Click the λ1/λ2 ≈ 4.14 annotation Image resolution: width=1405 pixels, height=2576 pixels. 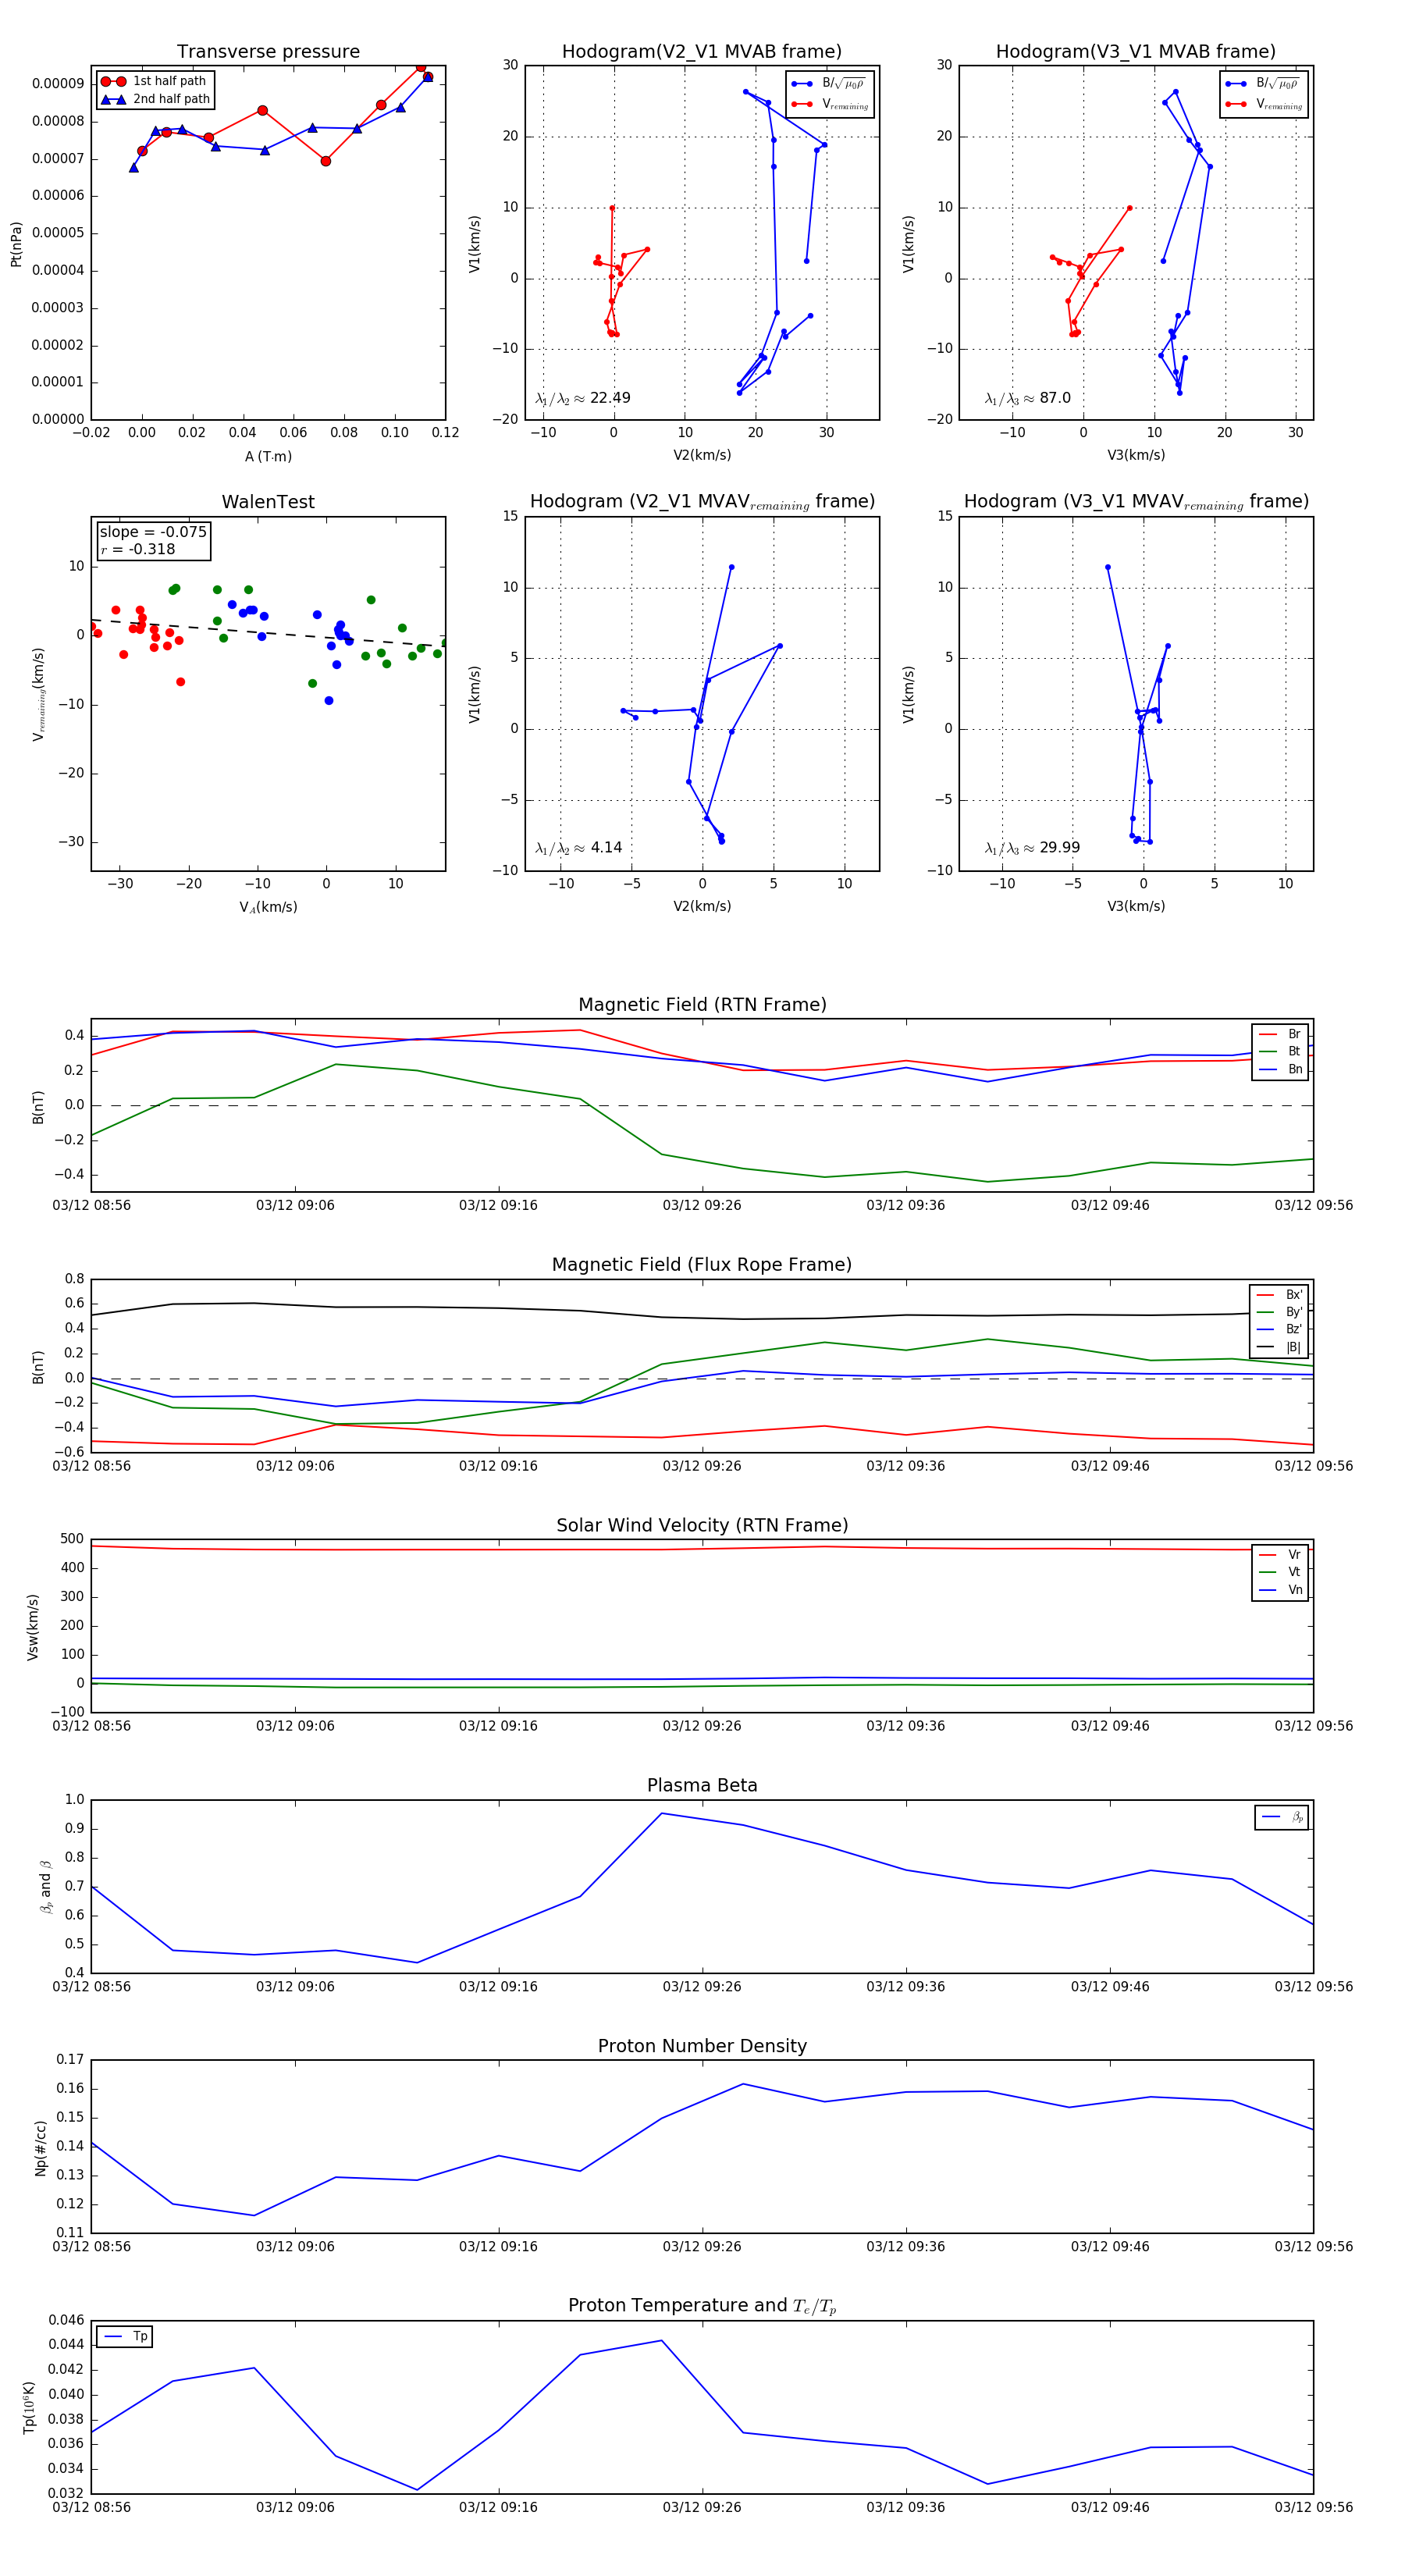point(578,848)
